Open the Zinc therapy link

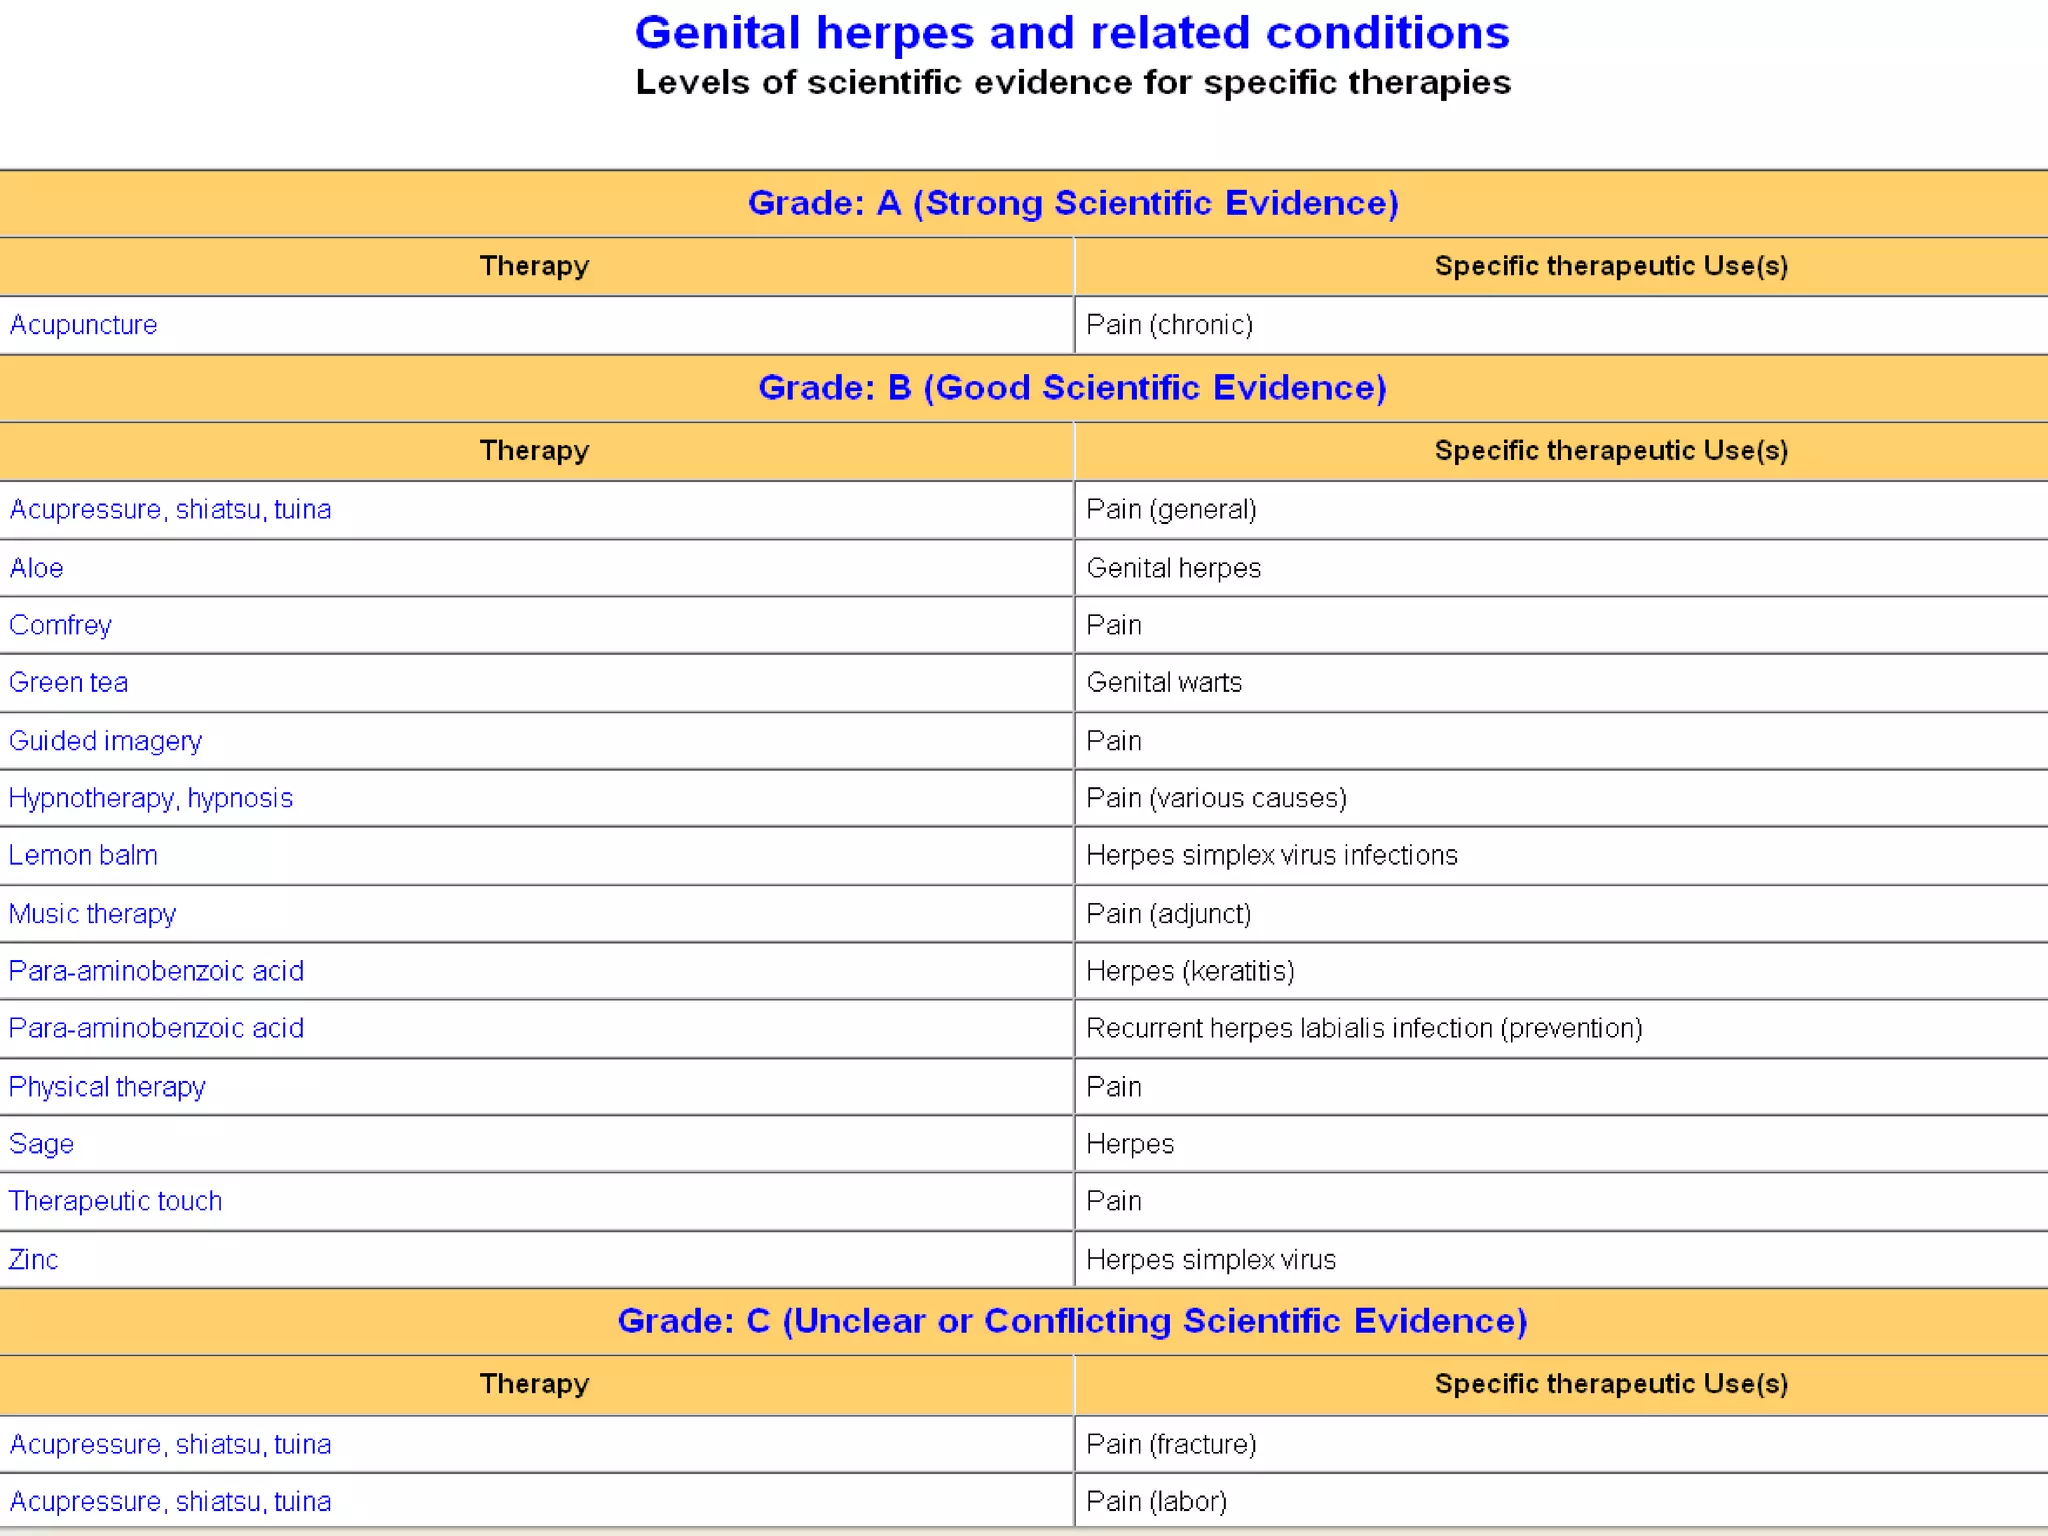click(x=33, y=1260)
